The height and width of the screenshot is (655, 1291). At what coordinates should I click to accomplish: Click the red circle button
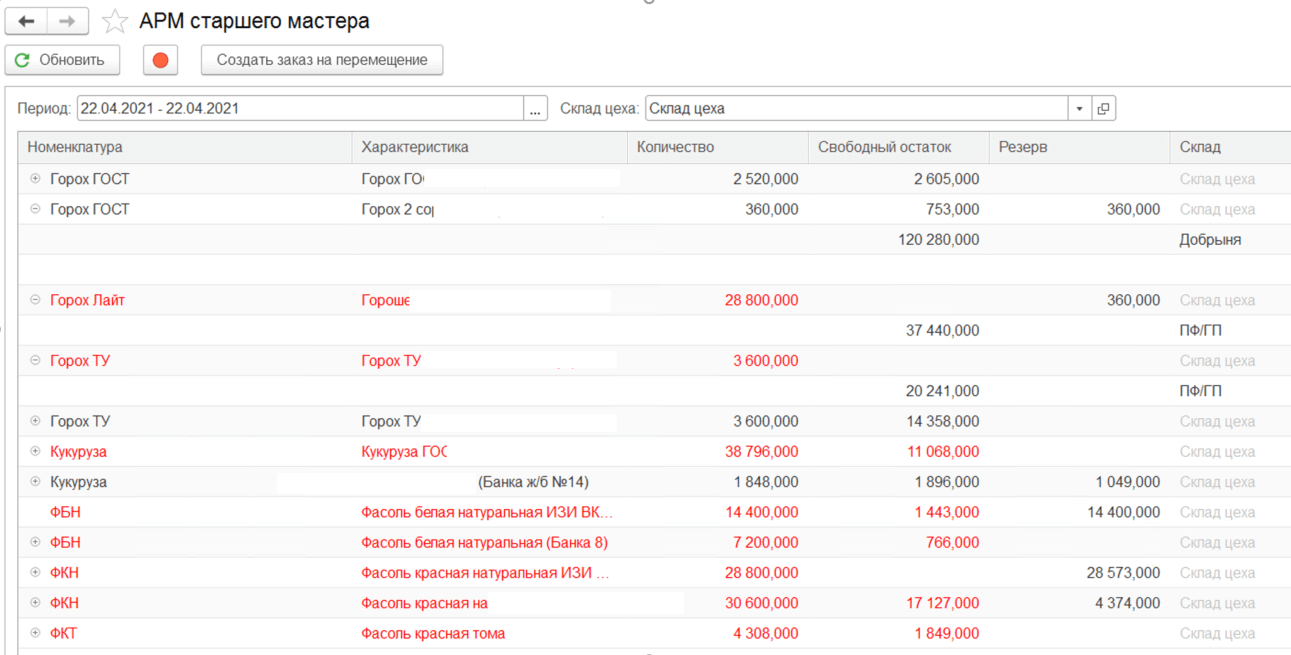(160, 60)
